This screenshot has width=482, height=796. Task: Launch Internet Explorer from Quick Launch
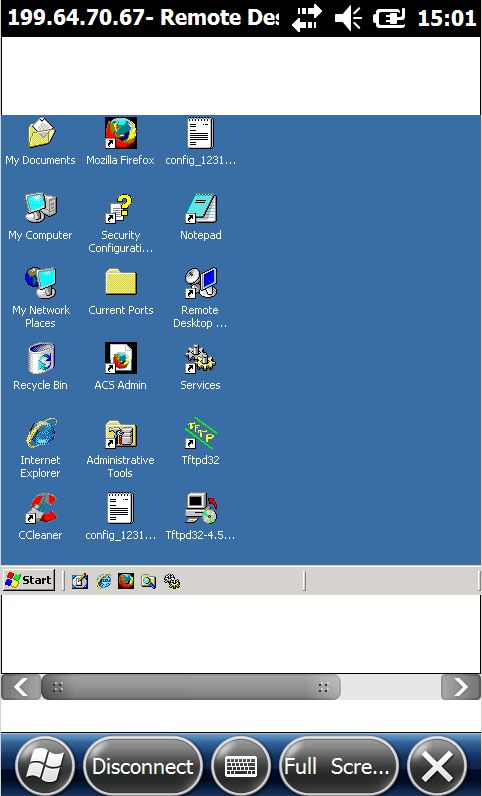[x=104, y=581]
